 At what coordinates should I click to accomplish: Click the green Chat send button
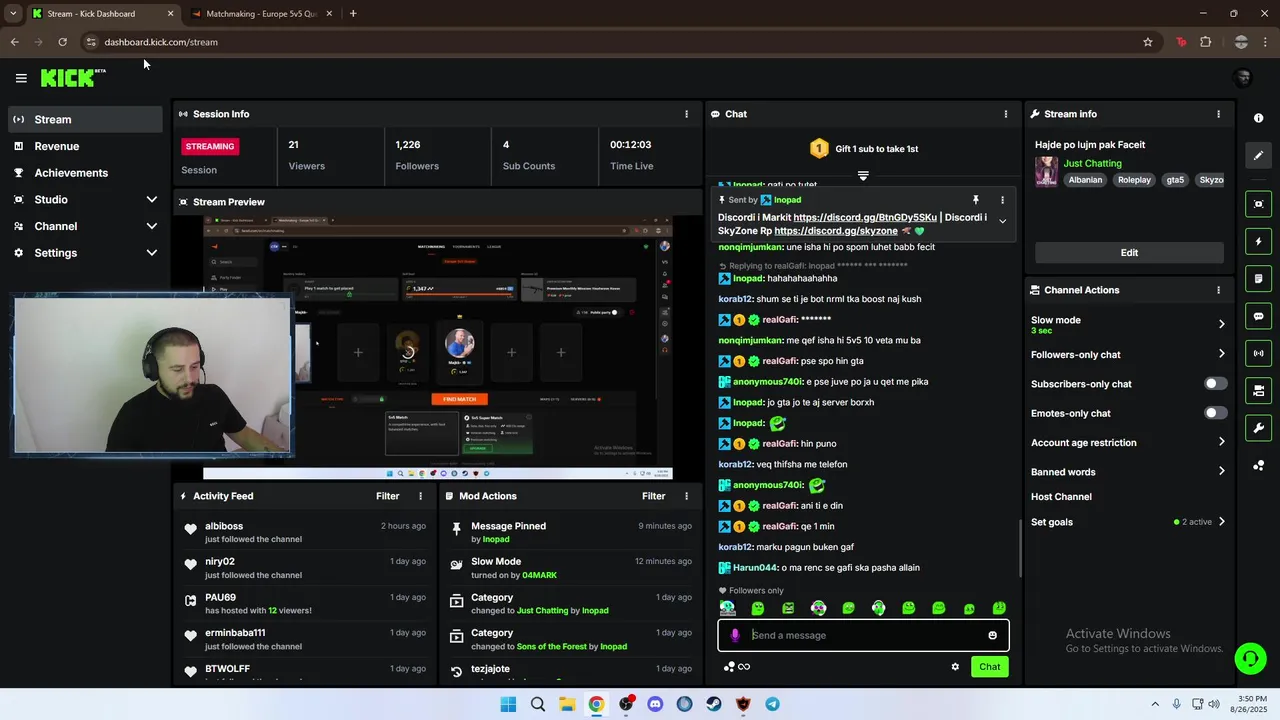coord(989,667)
